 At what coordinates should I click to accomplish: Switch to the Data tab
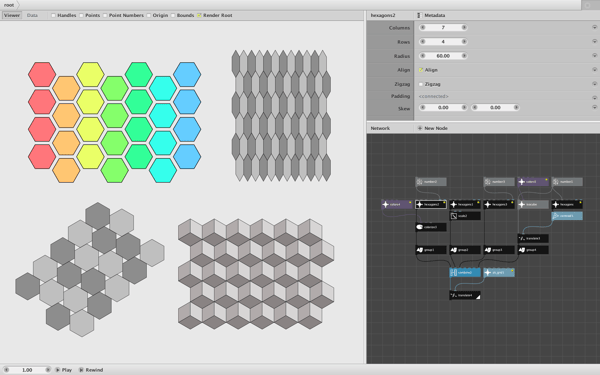[32, 15]
